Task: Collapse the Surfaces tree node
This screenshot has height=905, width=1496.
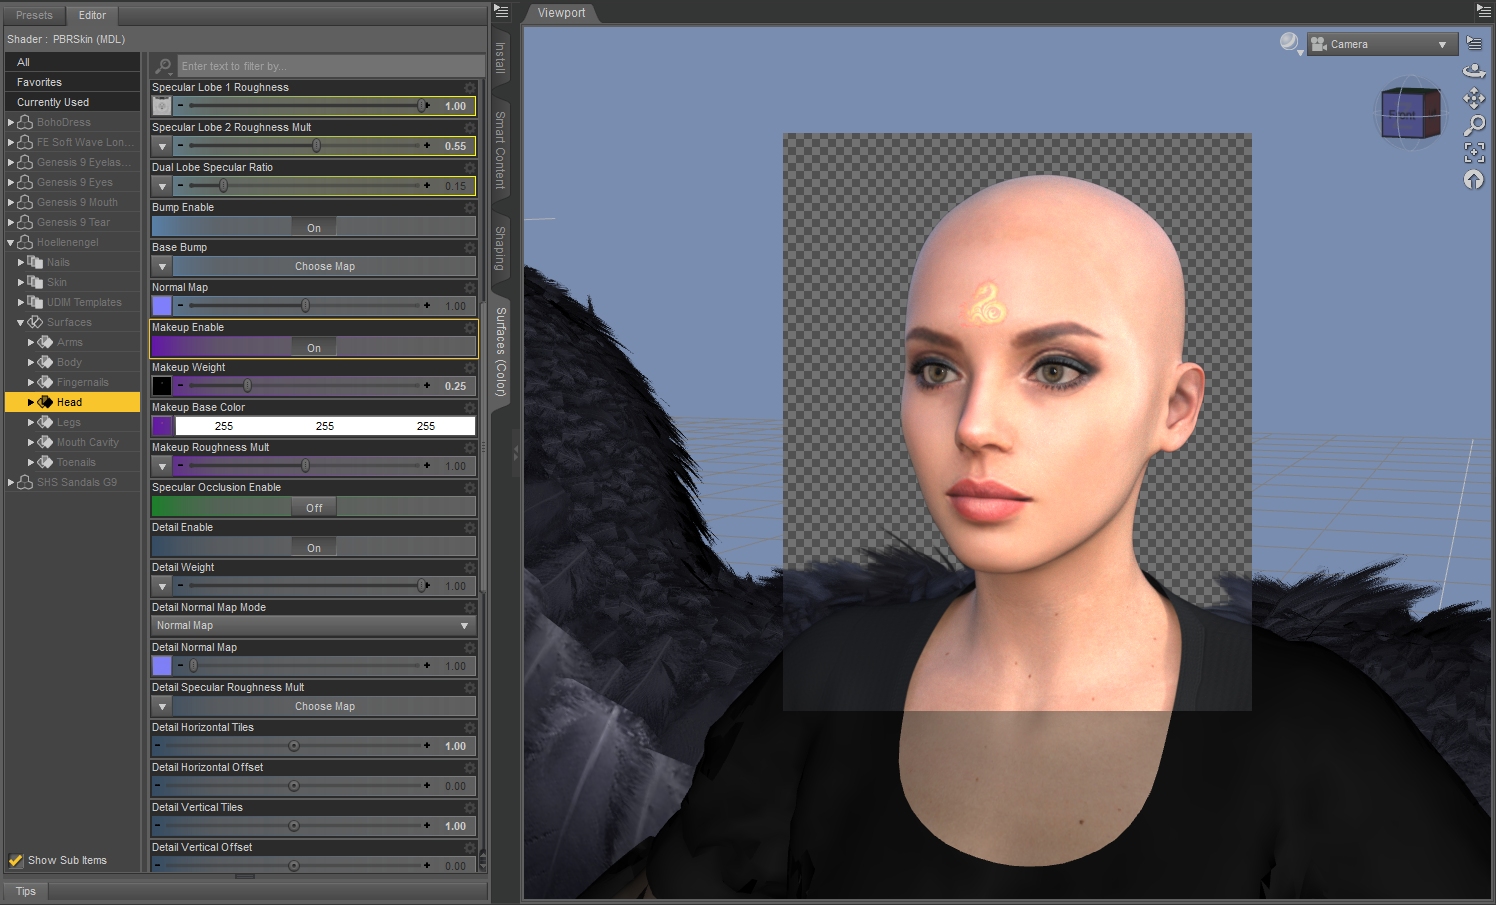Action: [x=21, y=322]
